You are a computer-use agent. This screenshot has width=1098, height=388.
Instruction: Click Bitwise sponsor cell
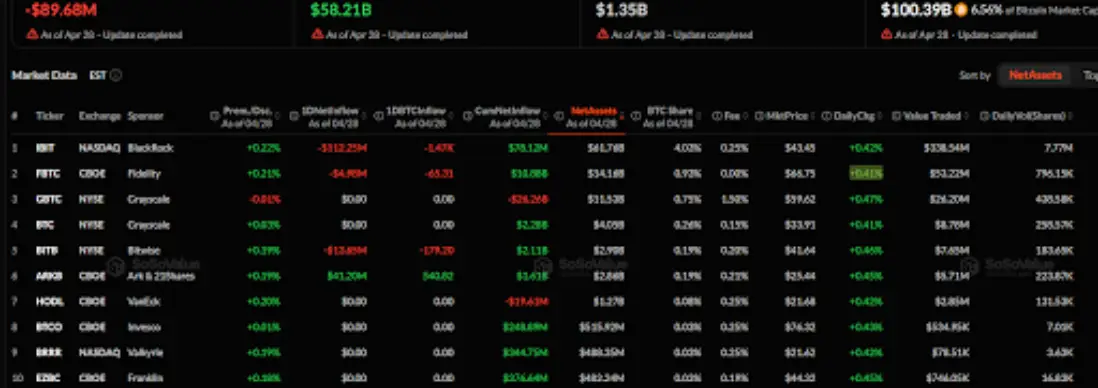pos(144,250)
